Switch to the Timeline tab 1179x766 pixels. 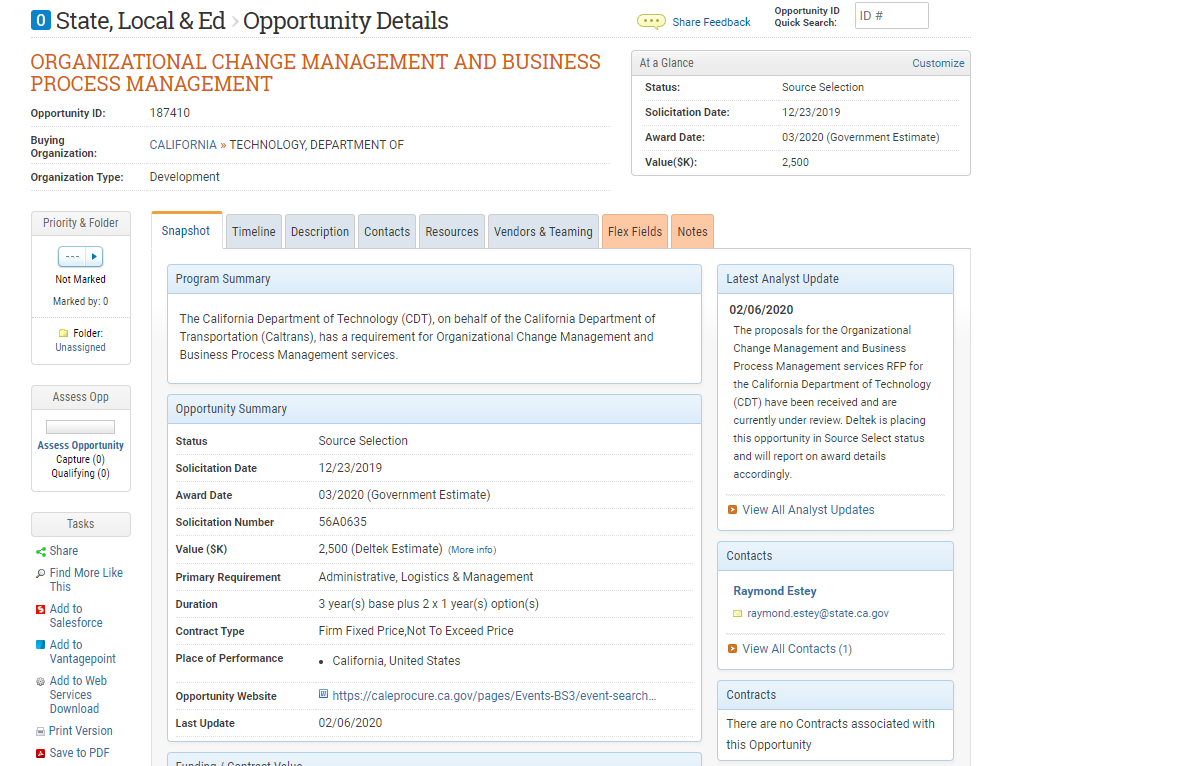tap(254, 231)
